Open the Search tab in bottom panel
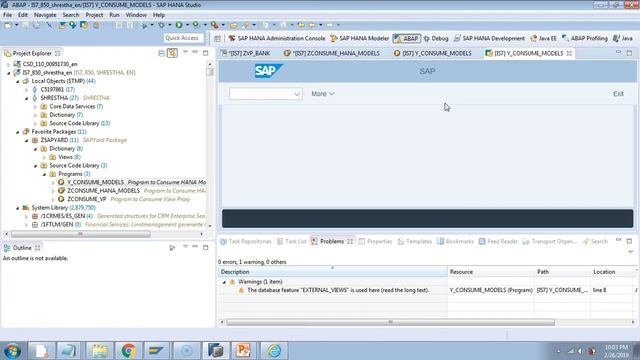This screenshot has height=360, width=640. click(595, 242)
